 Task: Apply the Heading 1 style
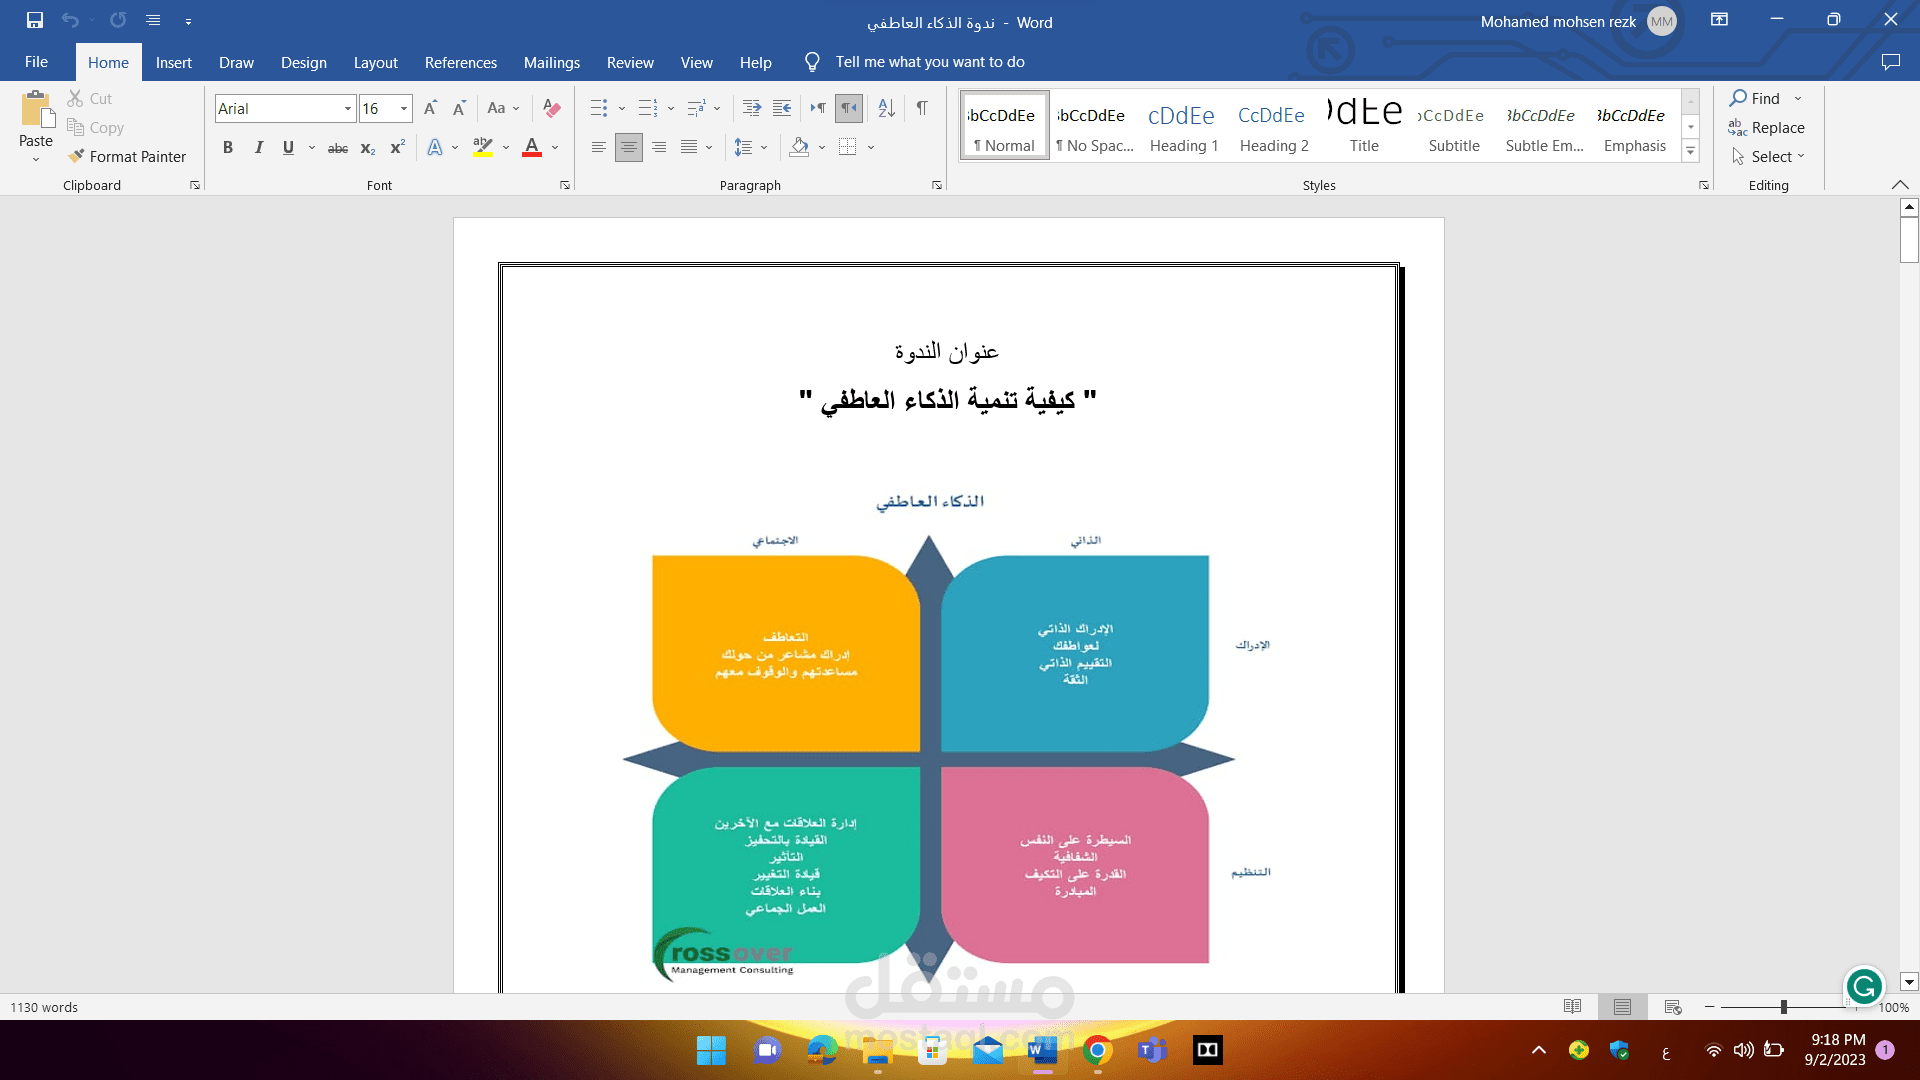[x=1183, y=126]
